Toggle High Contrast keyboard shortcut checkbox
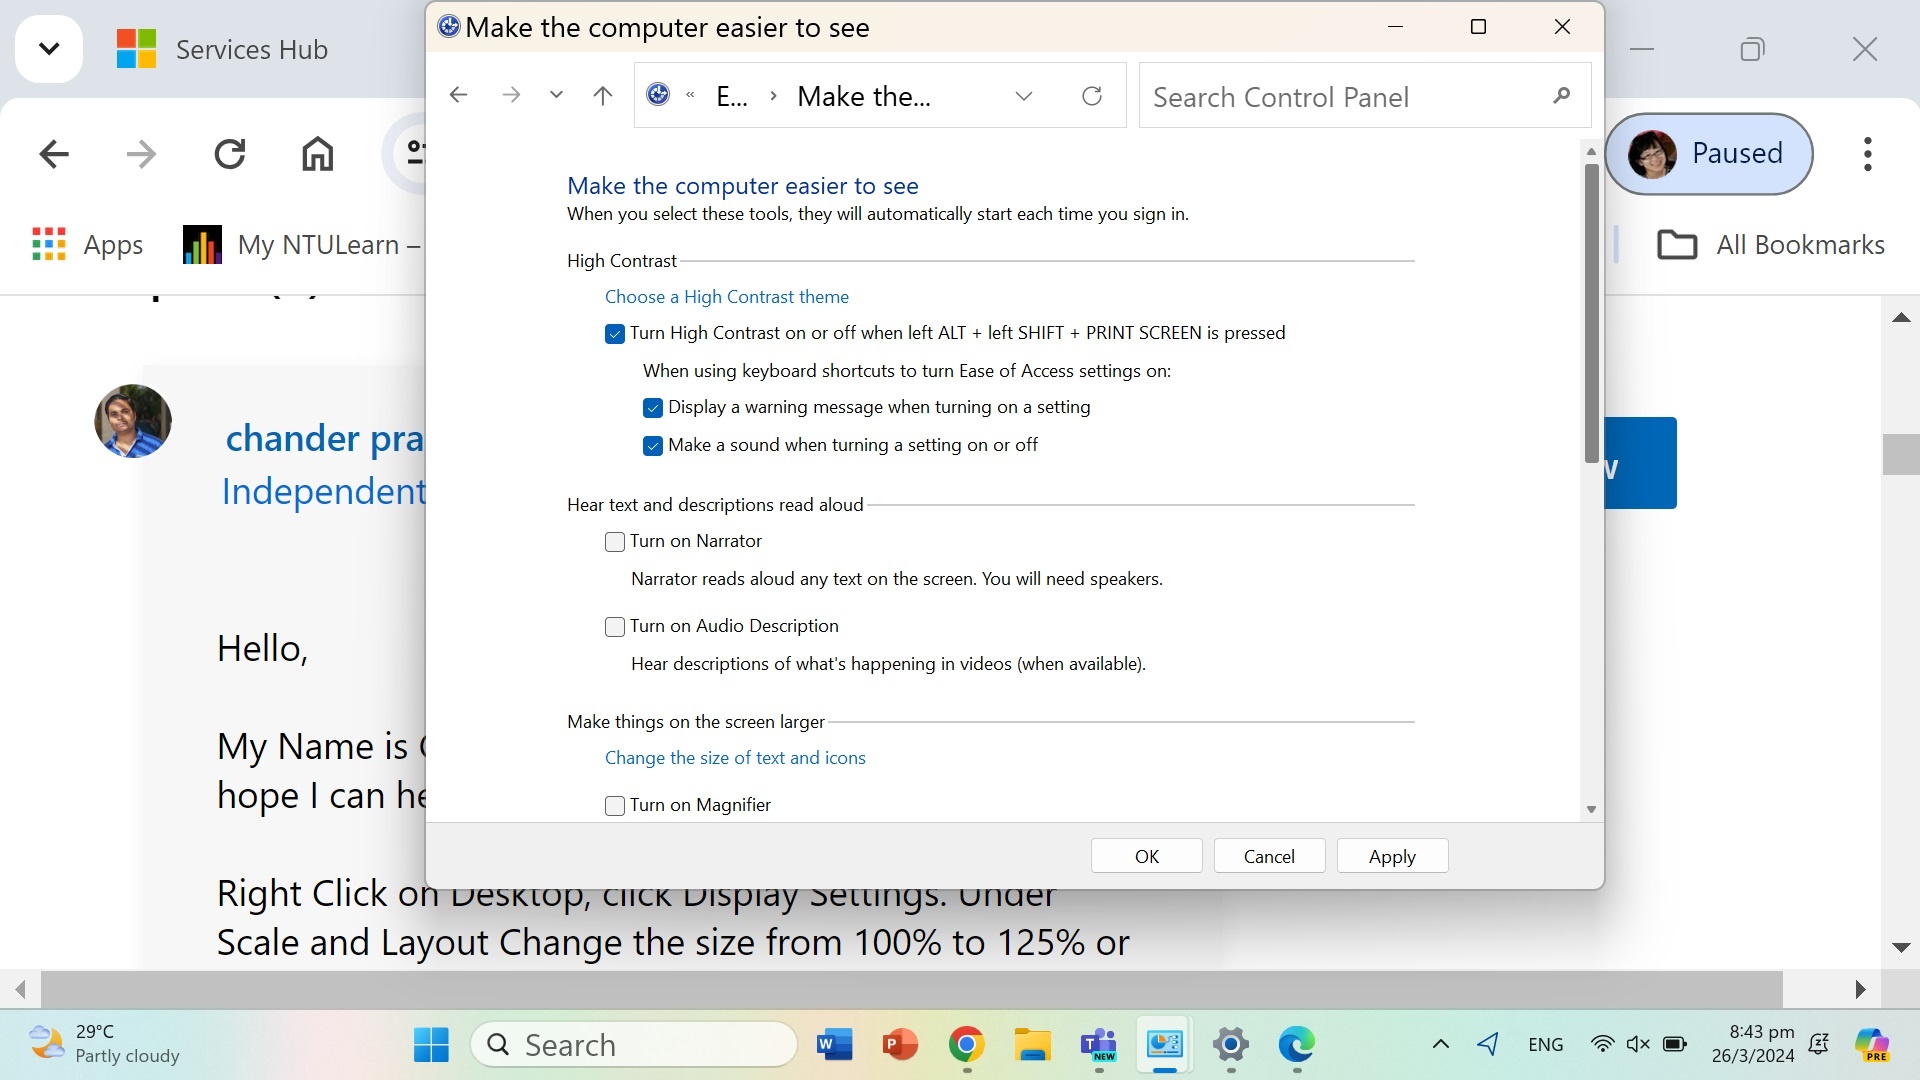Viewport: 1920px width, 1080px height. (x=615, y=332)
